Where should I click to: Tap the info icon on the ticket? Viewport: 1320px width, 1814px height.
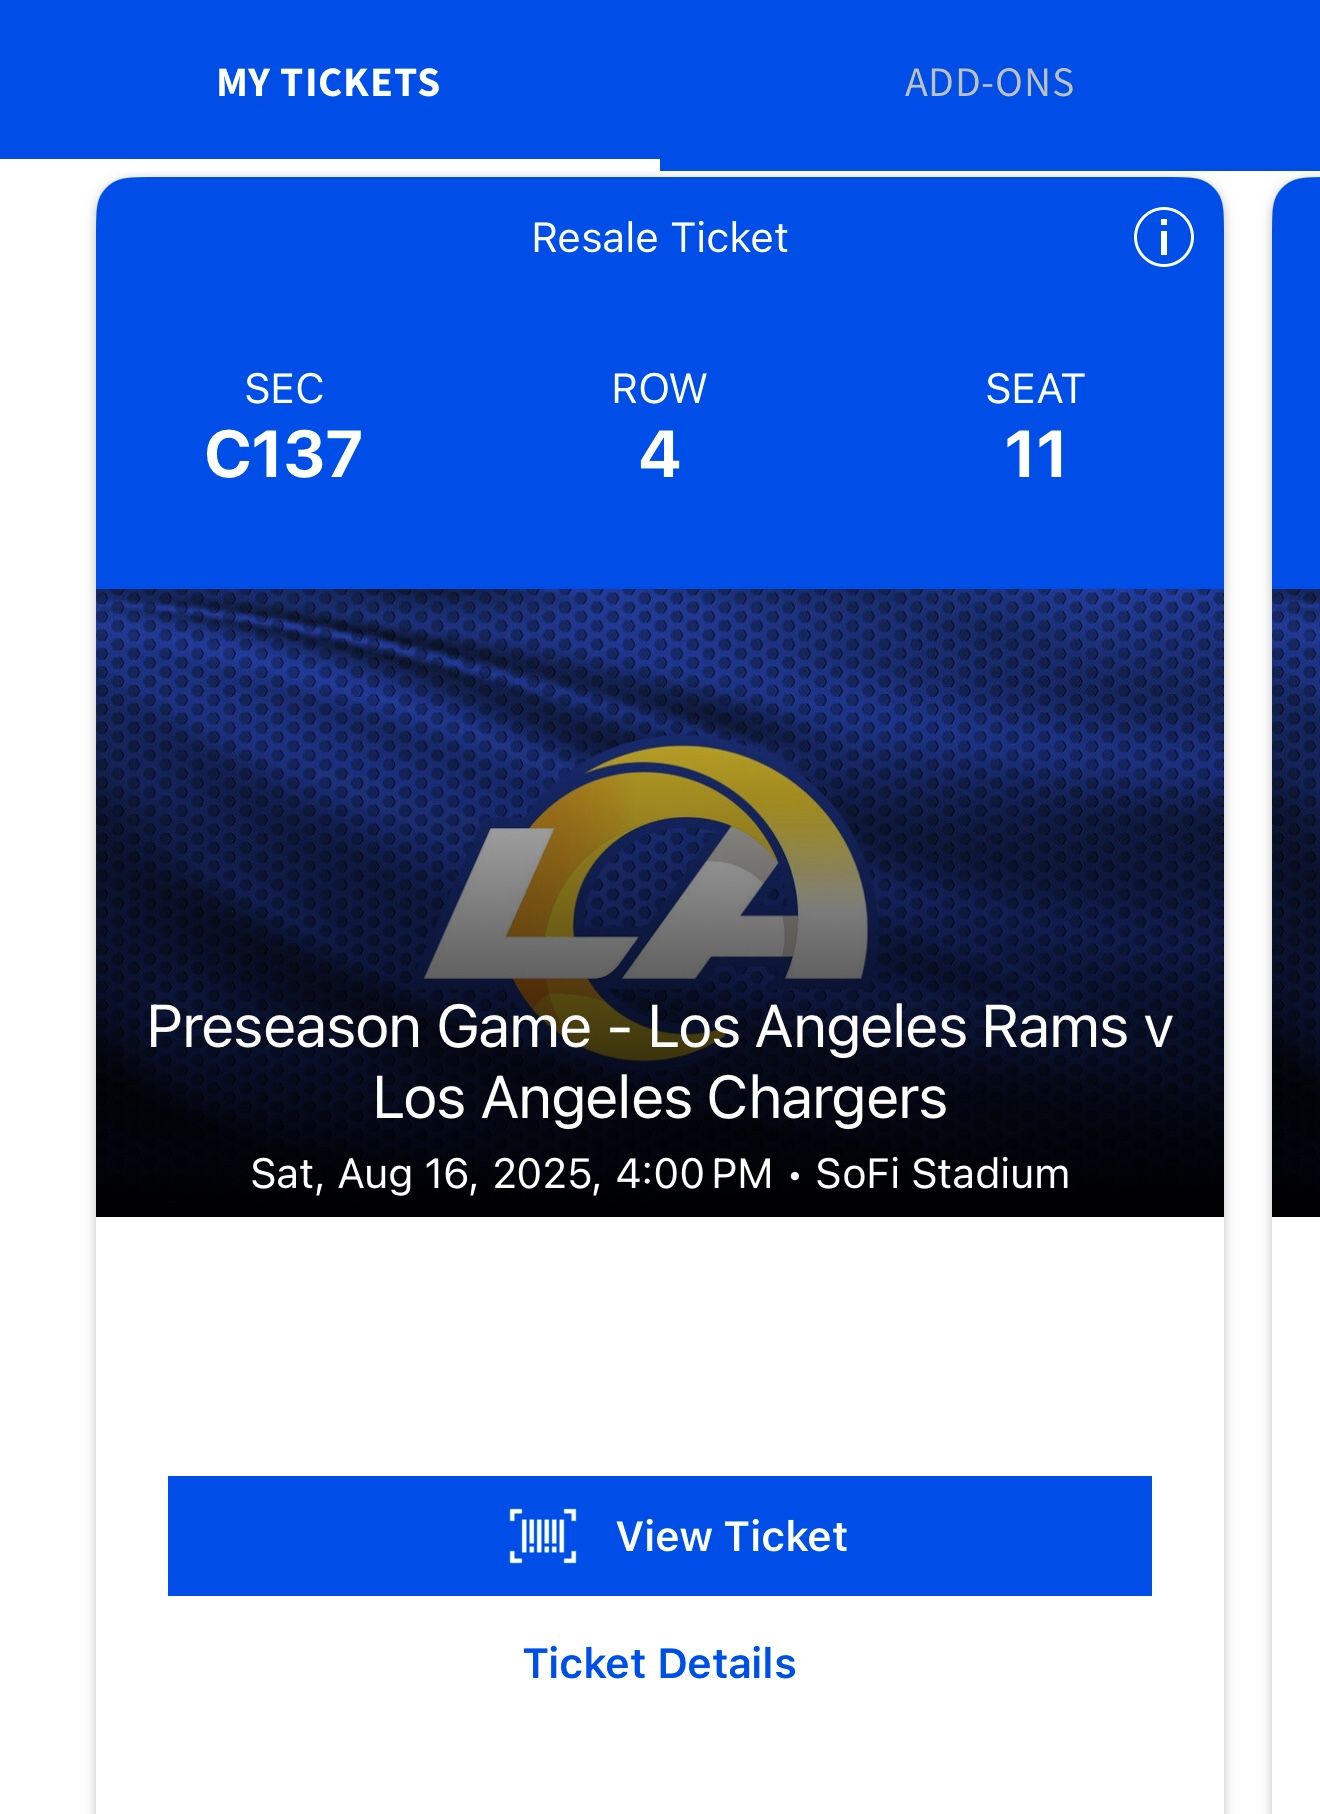[x=1163, y=239]
